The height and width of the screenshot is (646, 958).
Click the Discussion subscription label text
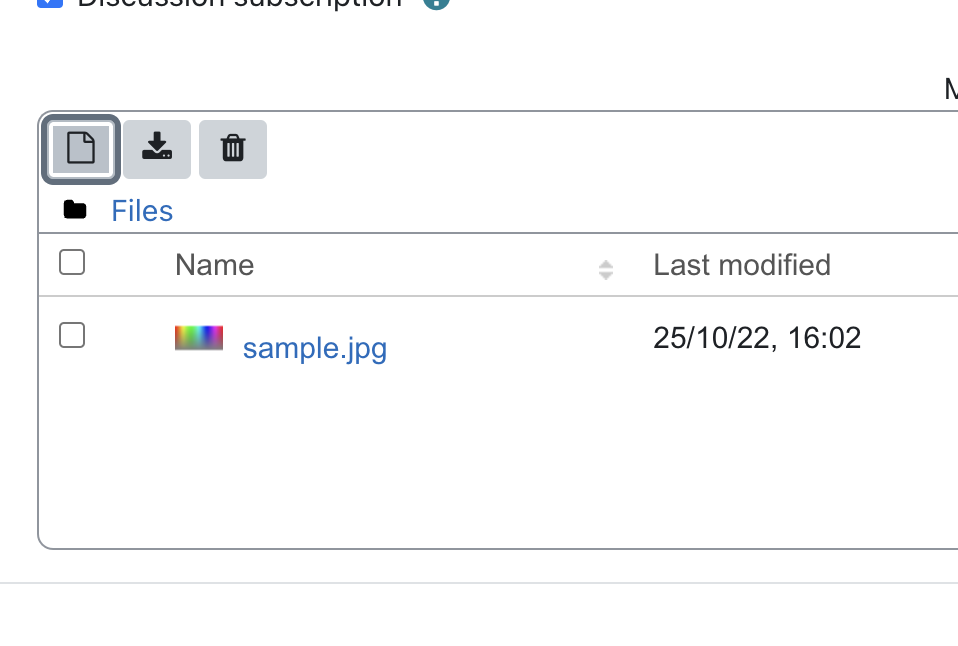click(x=240, y=4)
